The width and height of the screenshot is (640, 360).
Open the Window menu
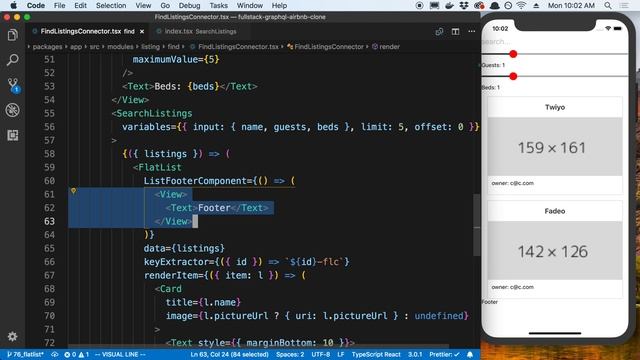pos(250,5)
